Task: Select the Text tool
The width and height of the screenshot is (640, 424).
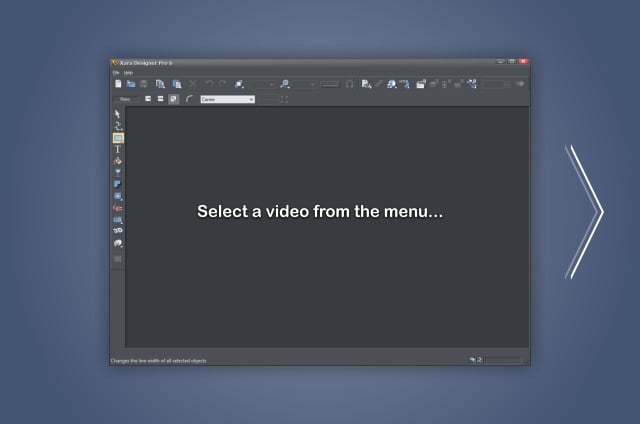Action: (118, 149)
